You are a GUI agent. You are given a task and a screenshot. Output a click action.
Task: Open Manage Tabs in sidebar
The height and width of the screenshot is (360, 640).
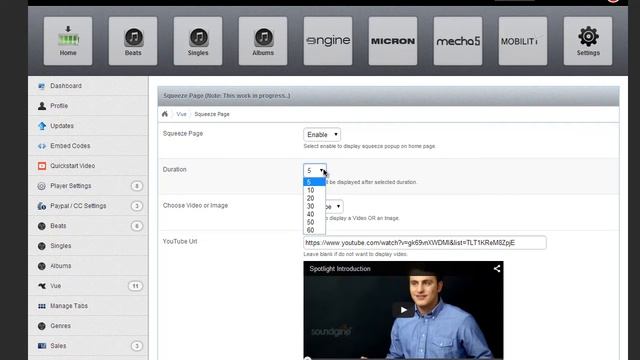pos(88,306)
